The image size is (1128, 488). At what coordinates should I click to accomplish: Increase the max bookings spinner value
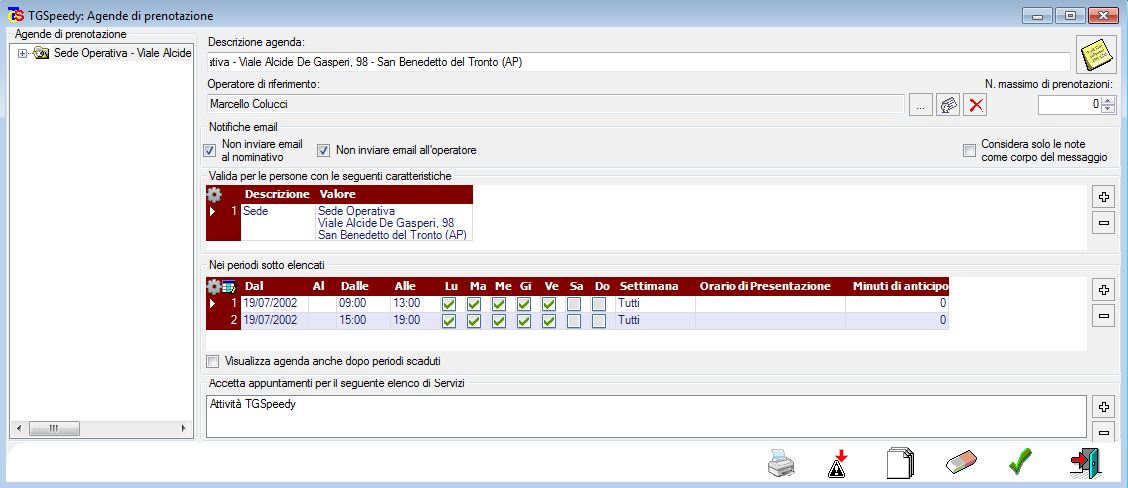[x=1107, y=99]
